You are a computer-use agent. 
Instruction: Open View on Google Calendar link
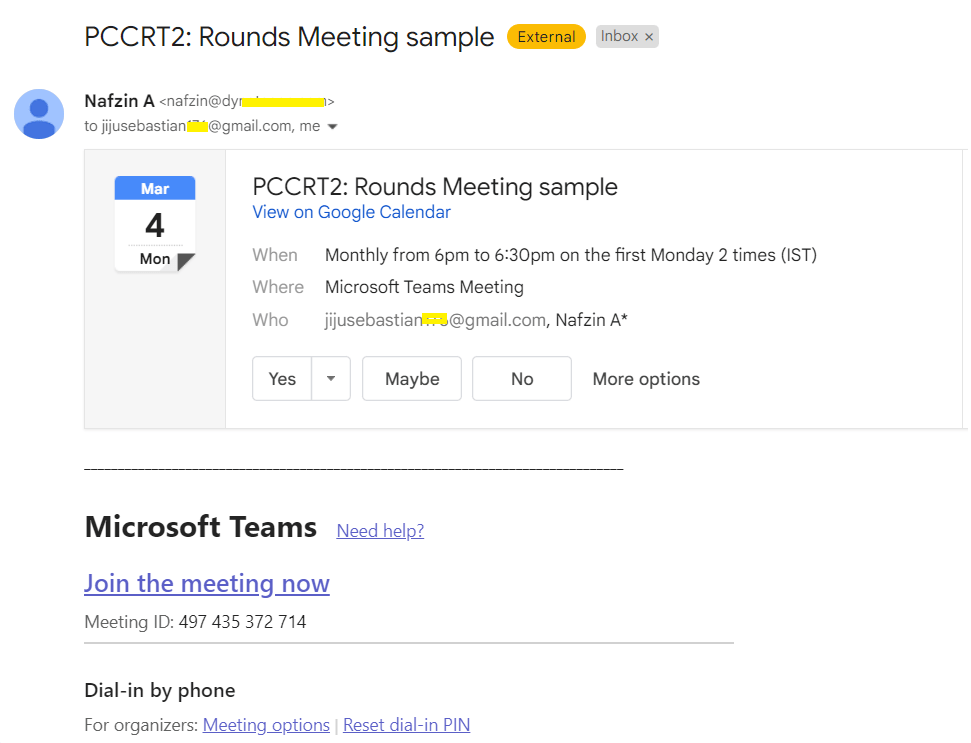coord(351,212)
